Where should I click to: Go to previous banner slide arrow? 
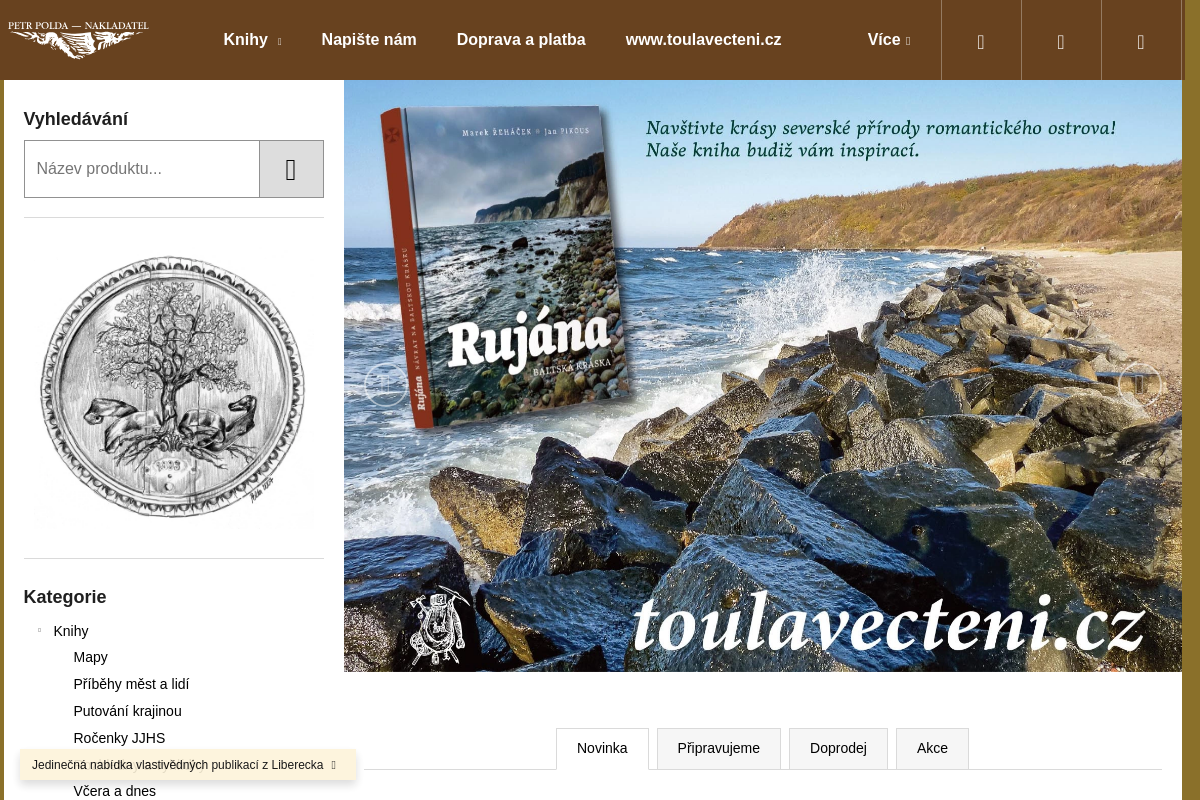pos(385,384)
